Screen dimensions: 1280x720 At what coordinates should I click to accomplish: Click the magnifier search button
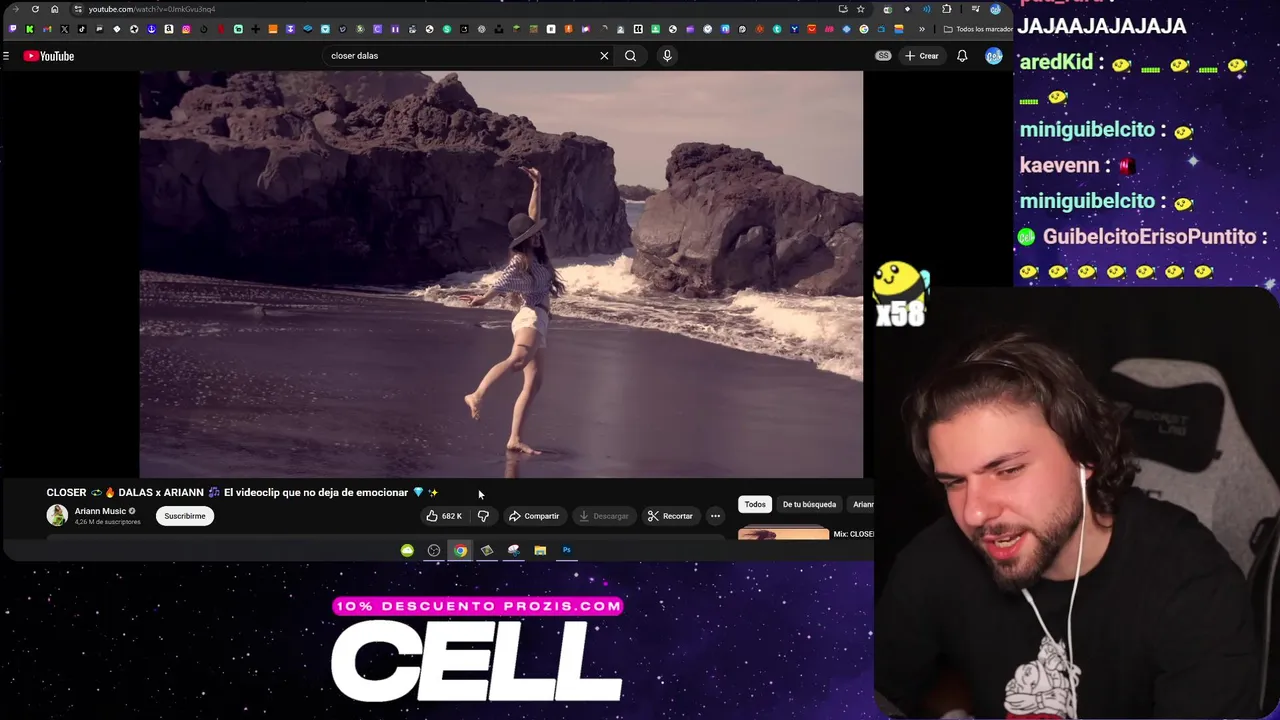tap(630, 56)
